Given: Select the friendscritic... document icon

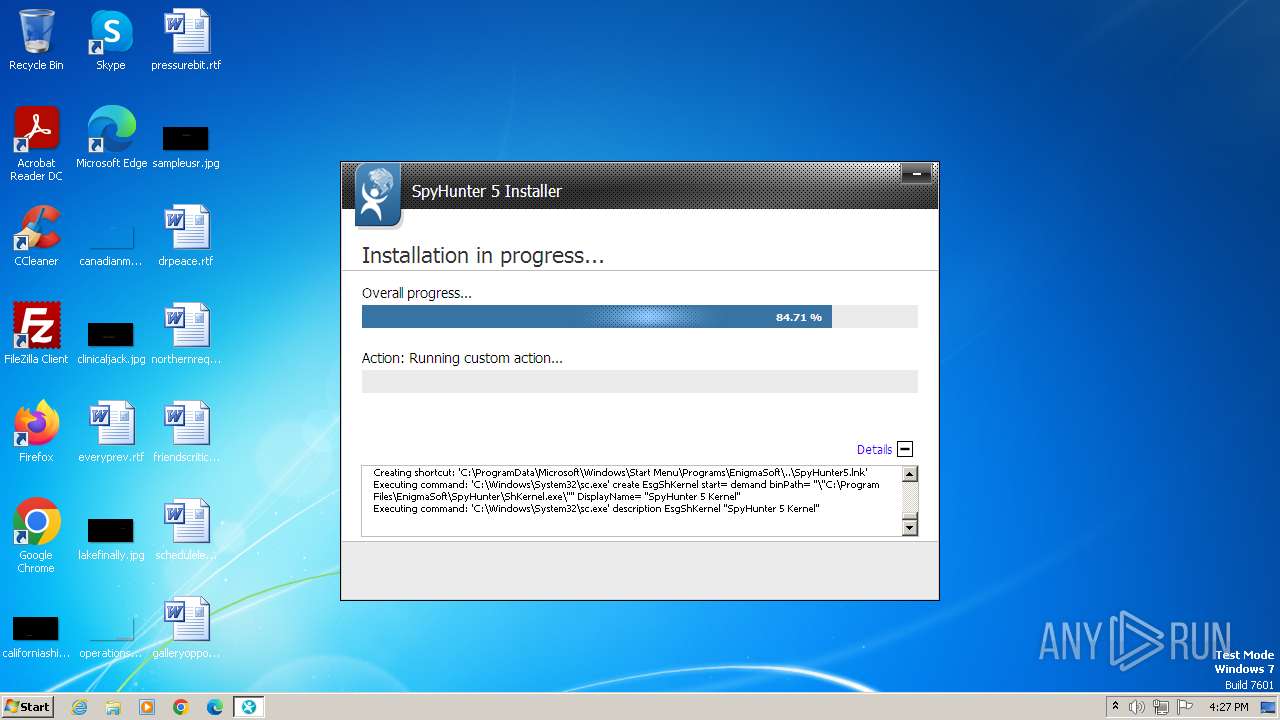Looking at the screenshot, I should pyautogui.click(x=186, y=431).
